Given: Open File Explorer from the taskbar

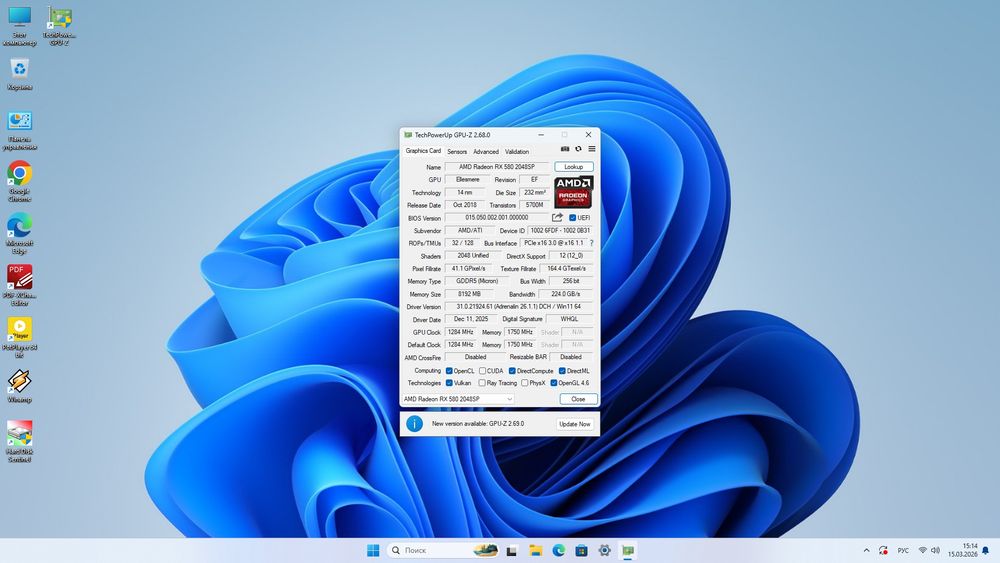Looking at the screenshot, I should tap(535, 551).
